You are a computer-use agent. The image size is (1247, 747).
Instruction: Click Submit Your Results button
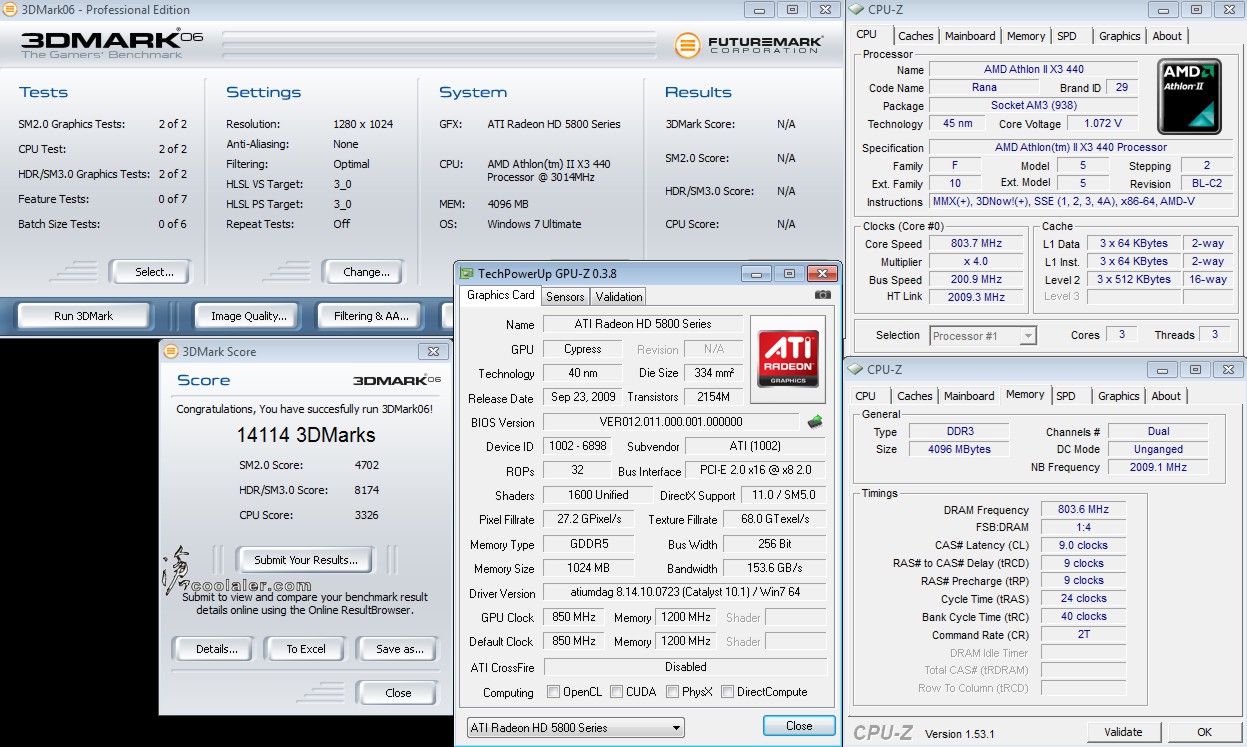(x=305, y=560)
